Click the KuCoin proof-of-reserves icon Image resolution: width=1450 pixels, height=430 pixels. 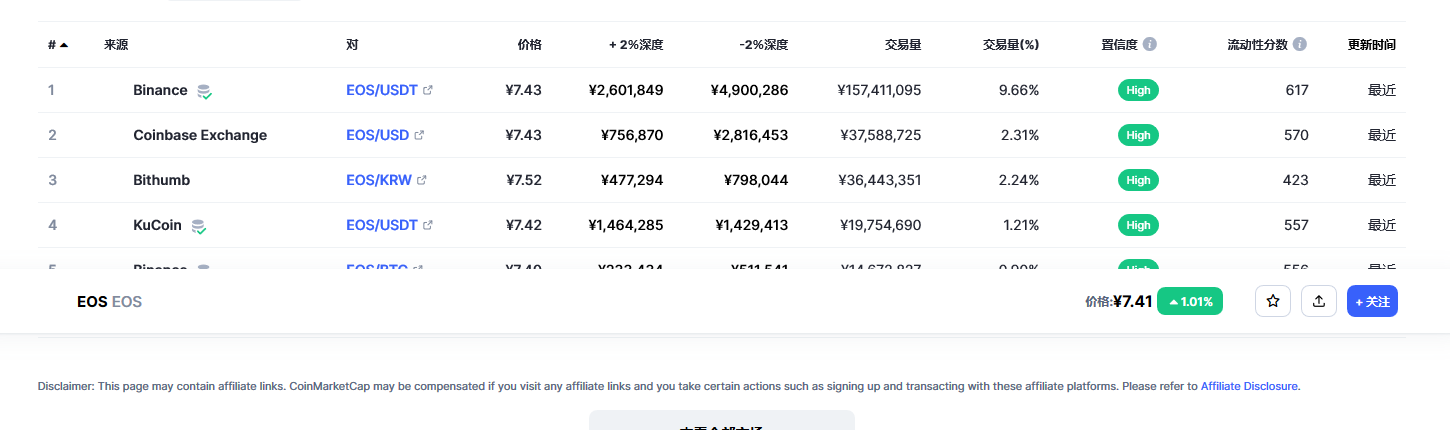click(199, 226)
